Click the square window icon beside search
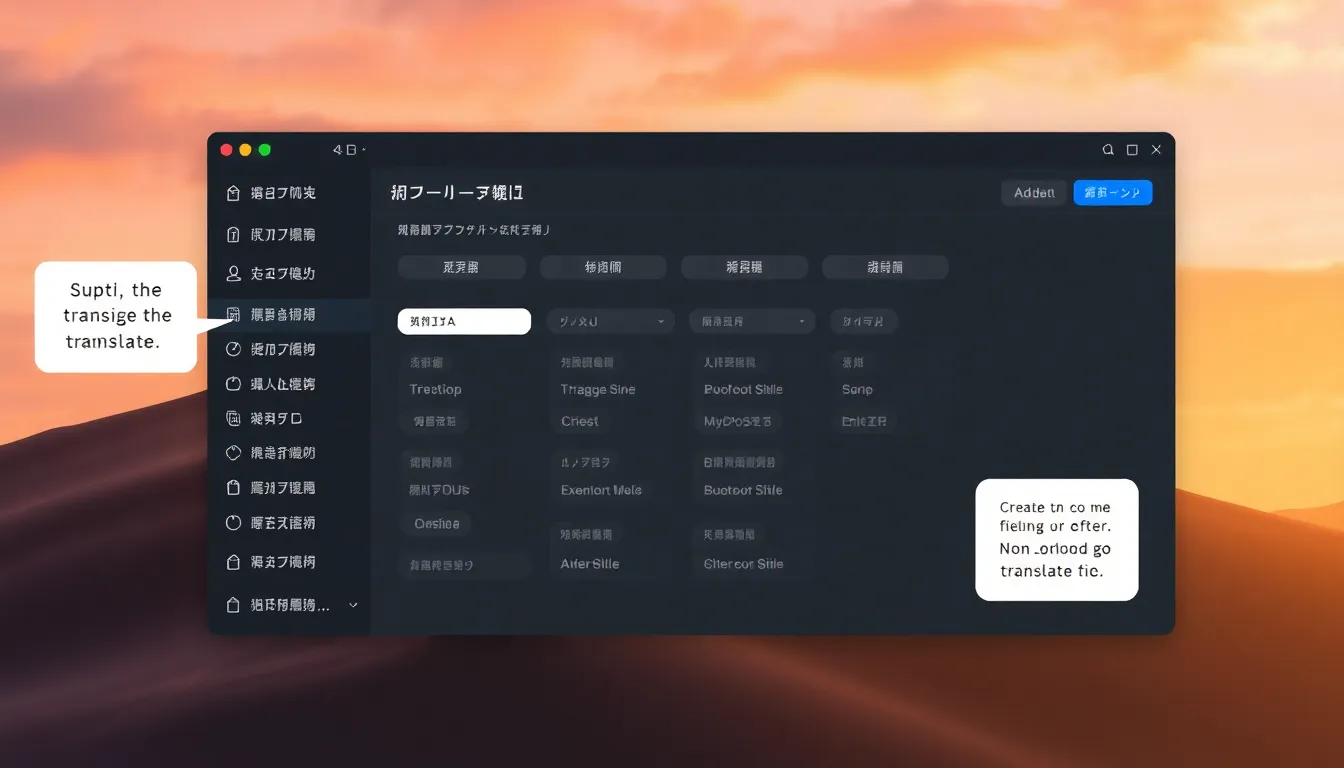The image size is (1344, 768). (1132, 150)
